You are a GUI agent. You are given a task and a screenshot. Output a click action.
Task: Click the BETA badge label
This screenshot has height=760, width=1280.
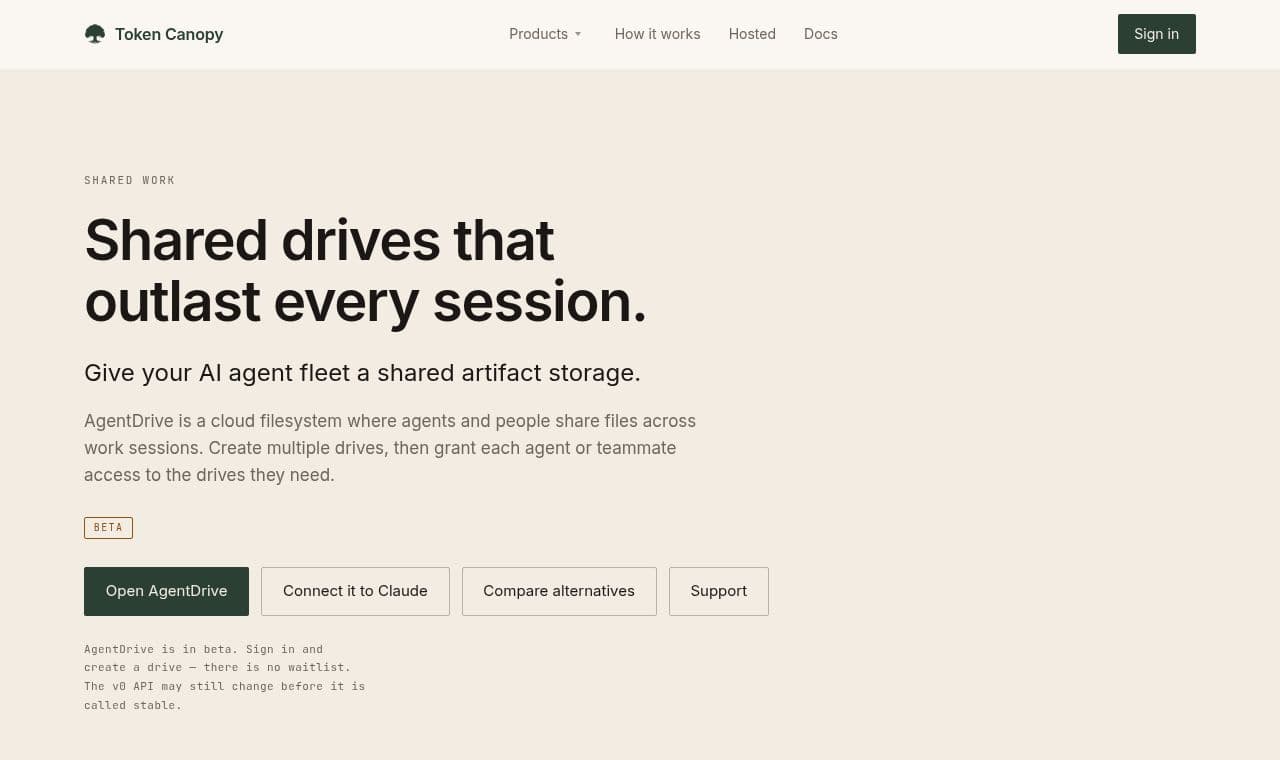click(x=108, y=528)
